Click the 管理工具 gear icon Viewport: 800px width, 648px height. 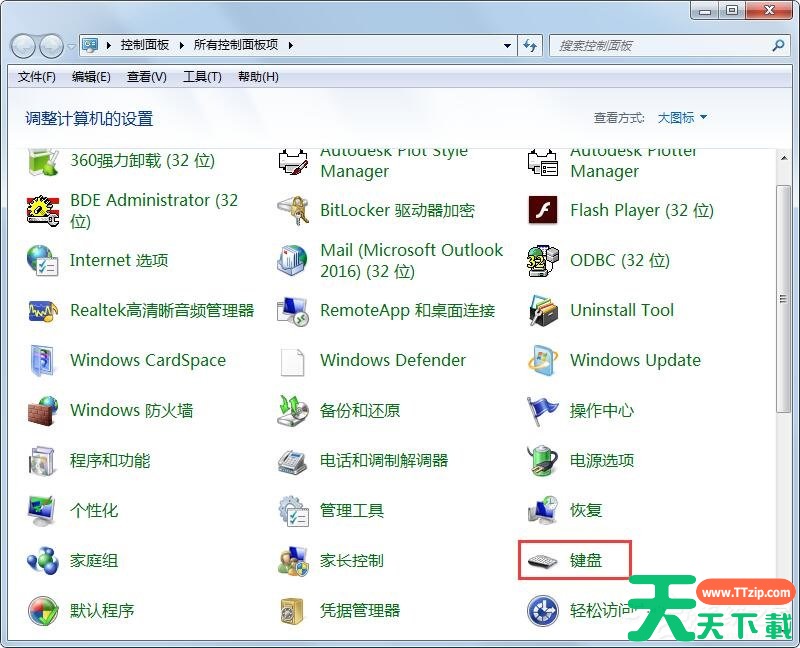coord(294,510)
